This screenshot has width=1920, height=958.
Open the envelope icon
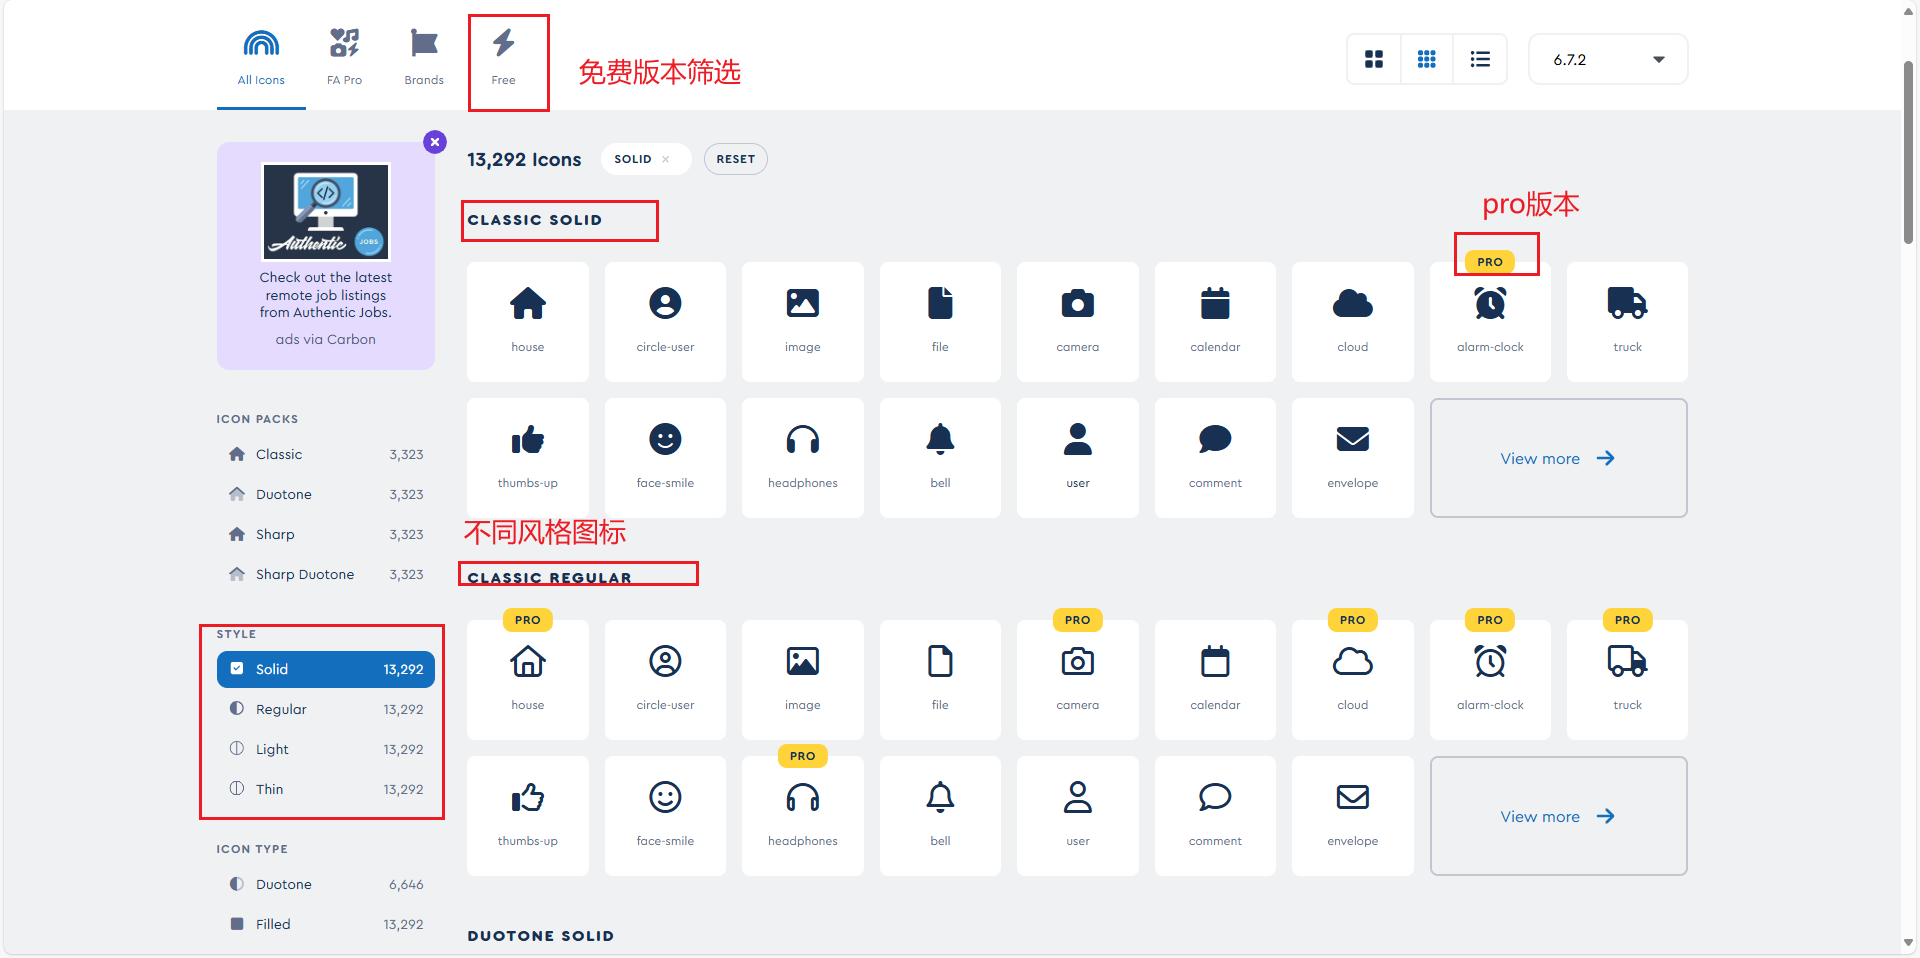click(x=1352, y=456)
